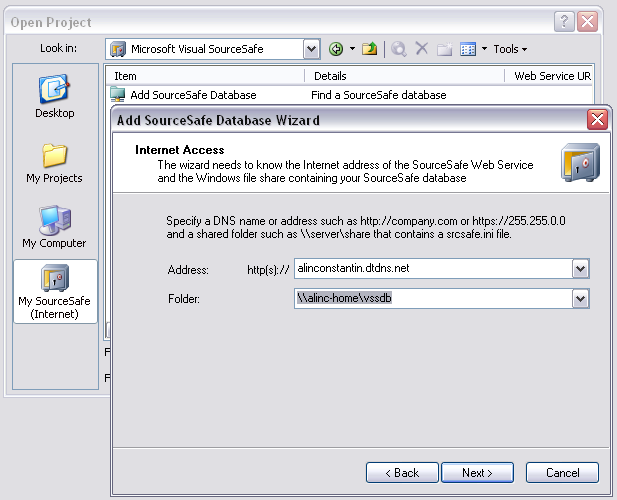
Task: Click the SourceSafe vault icon in wizard header
Action: 580,162
